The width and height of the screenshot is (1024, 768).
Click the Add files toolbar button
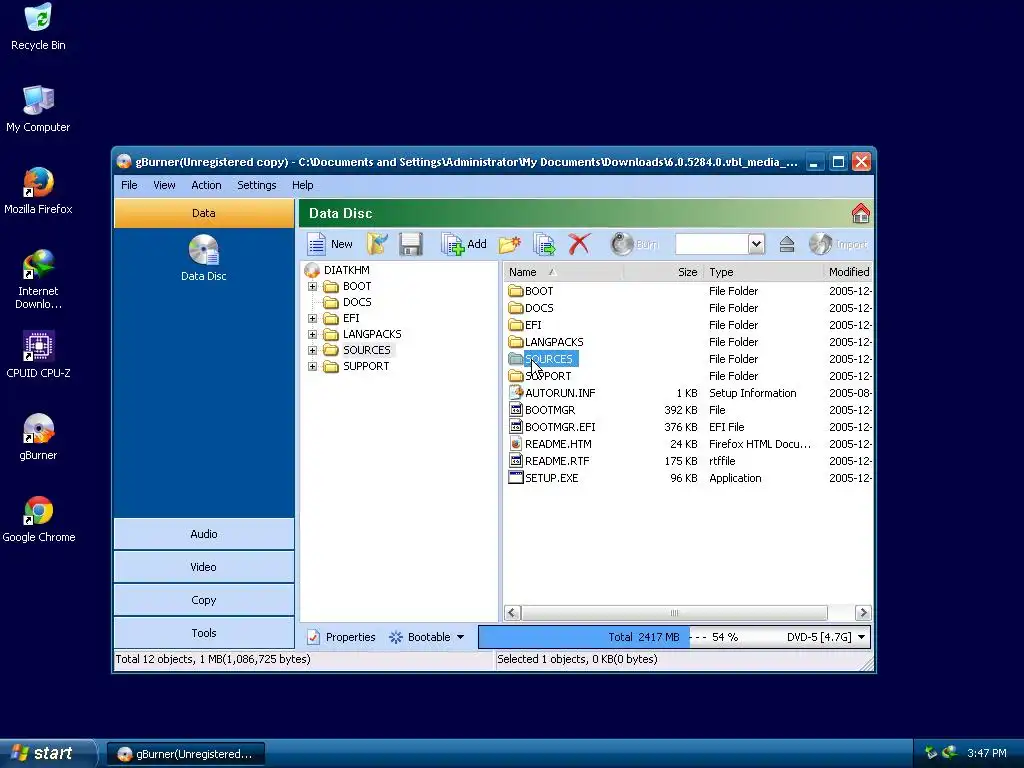pyautogui.click(x=464, y=244)
